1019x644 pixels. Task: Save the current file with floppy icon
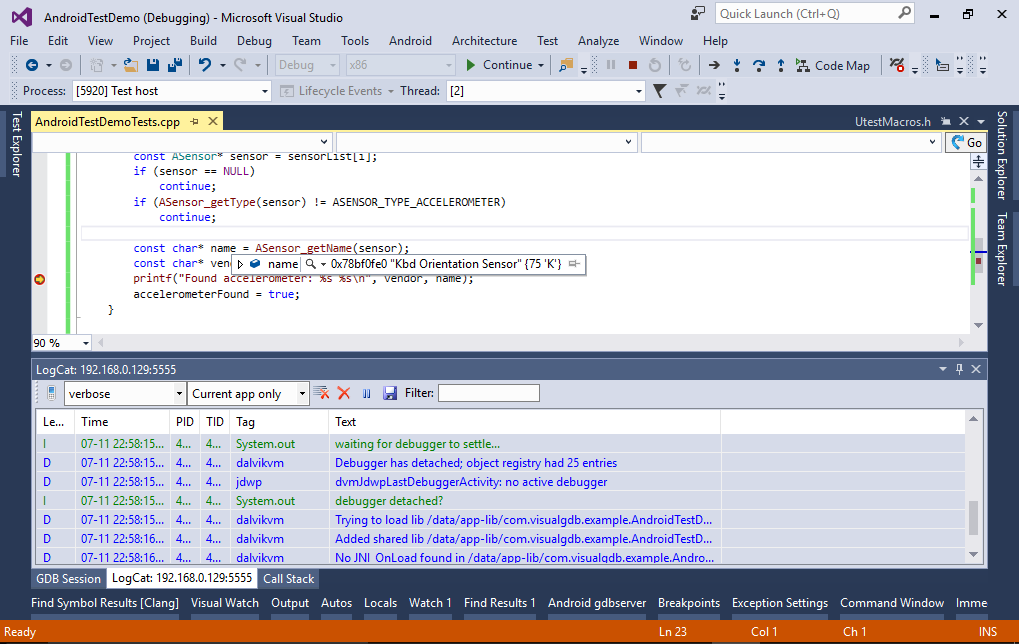pyautogui.click(x=153, y=65)
